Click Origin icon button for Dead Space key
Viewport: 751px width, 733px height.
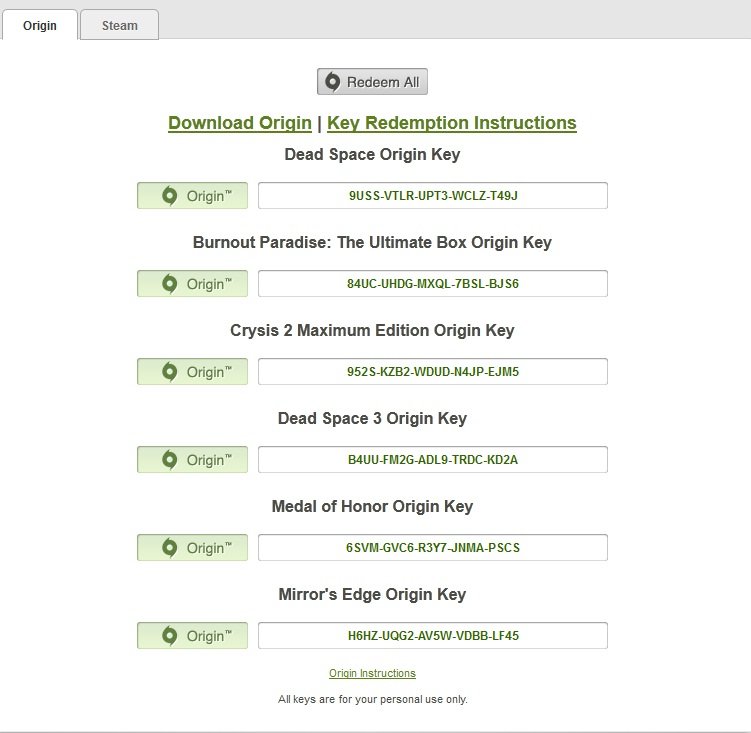coord(192,196)
